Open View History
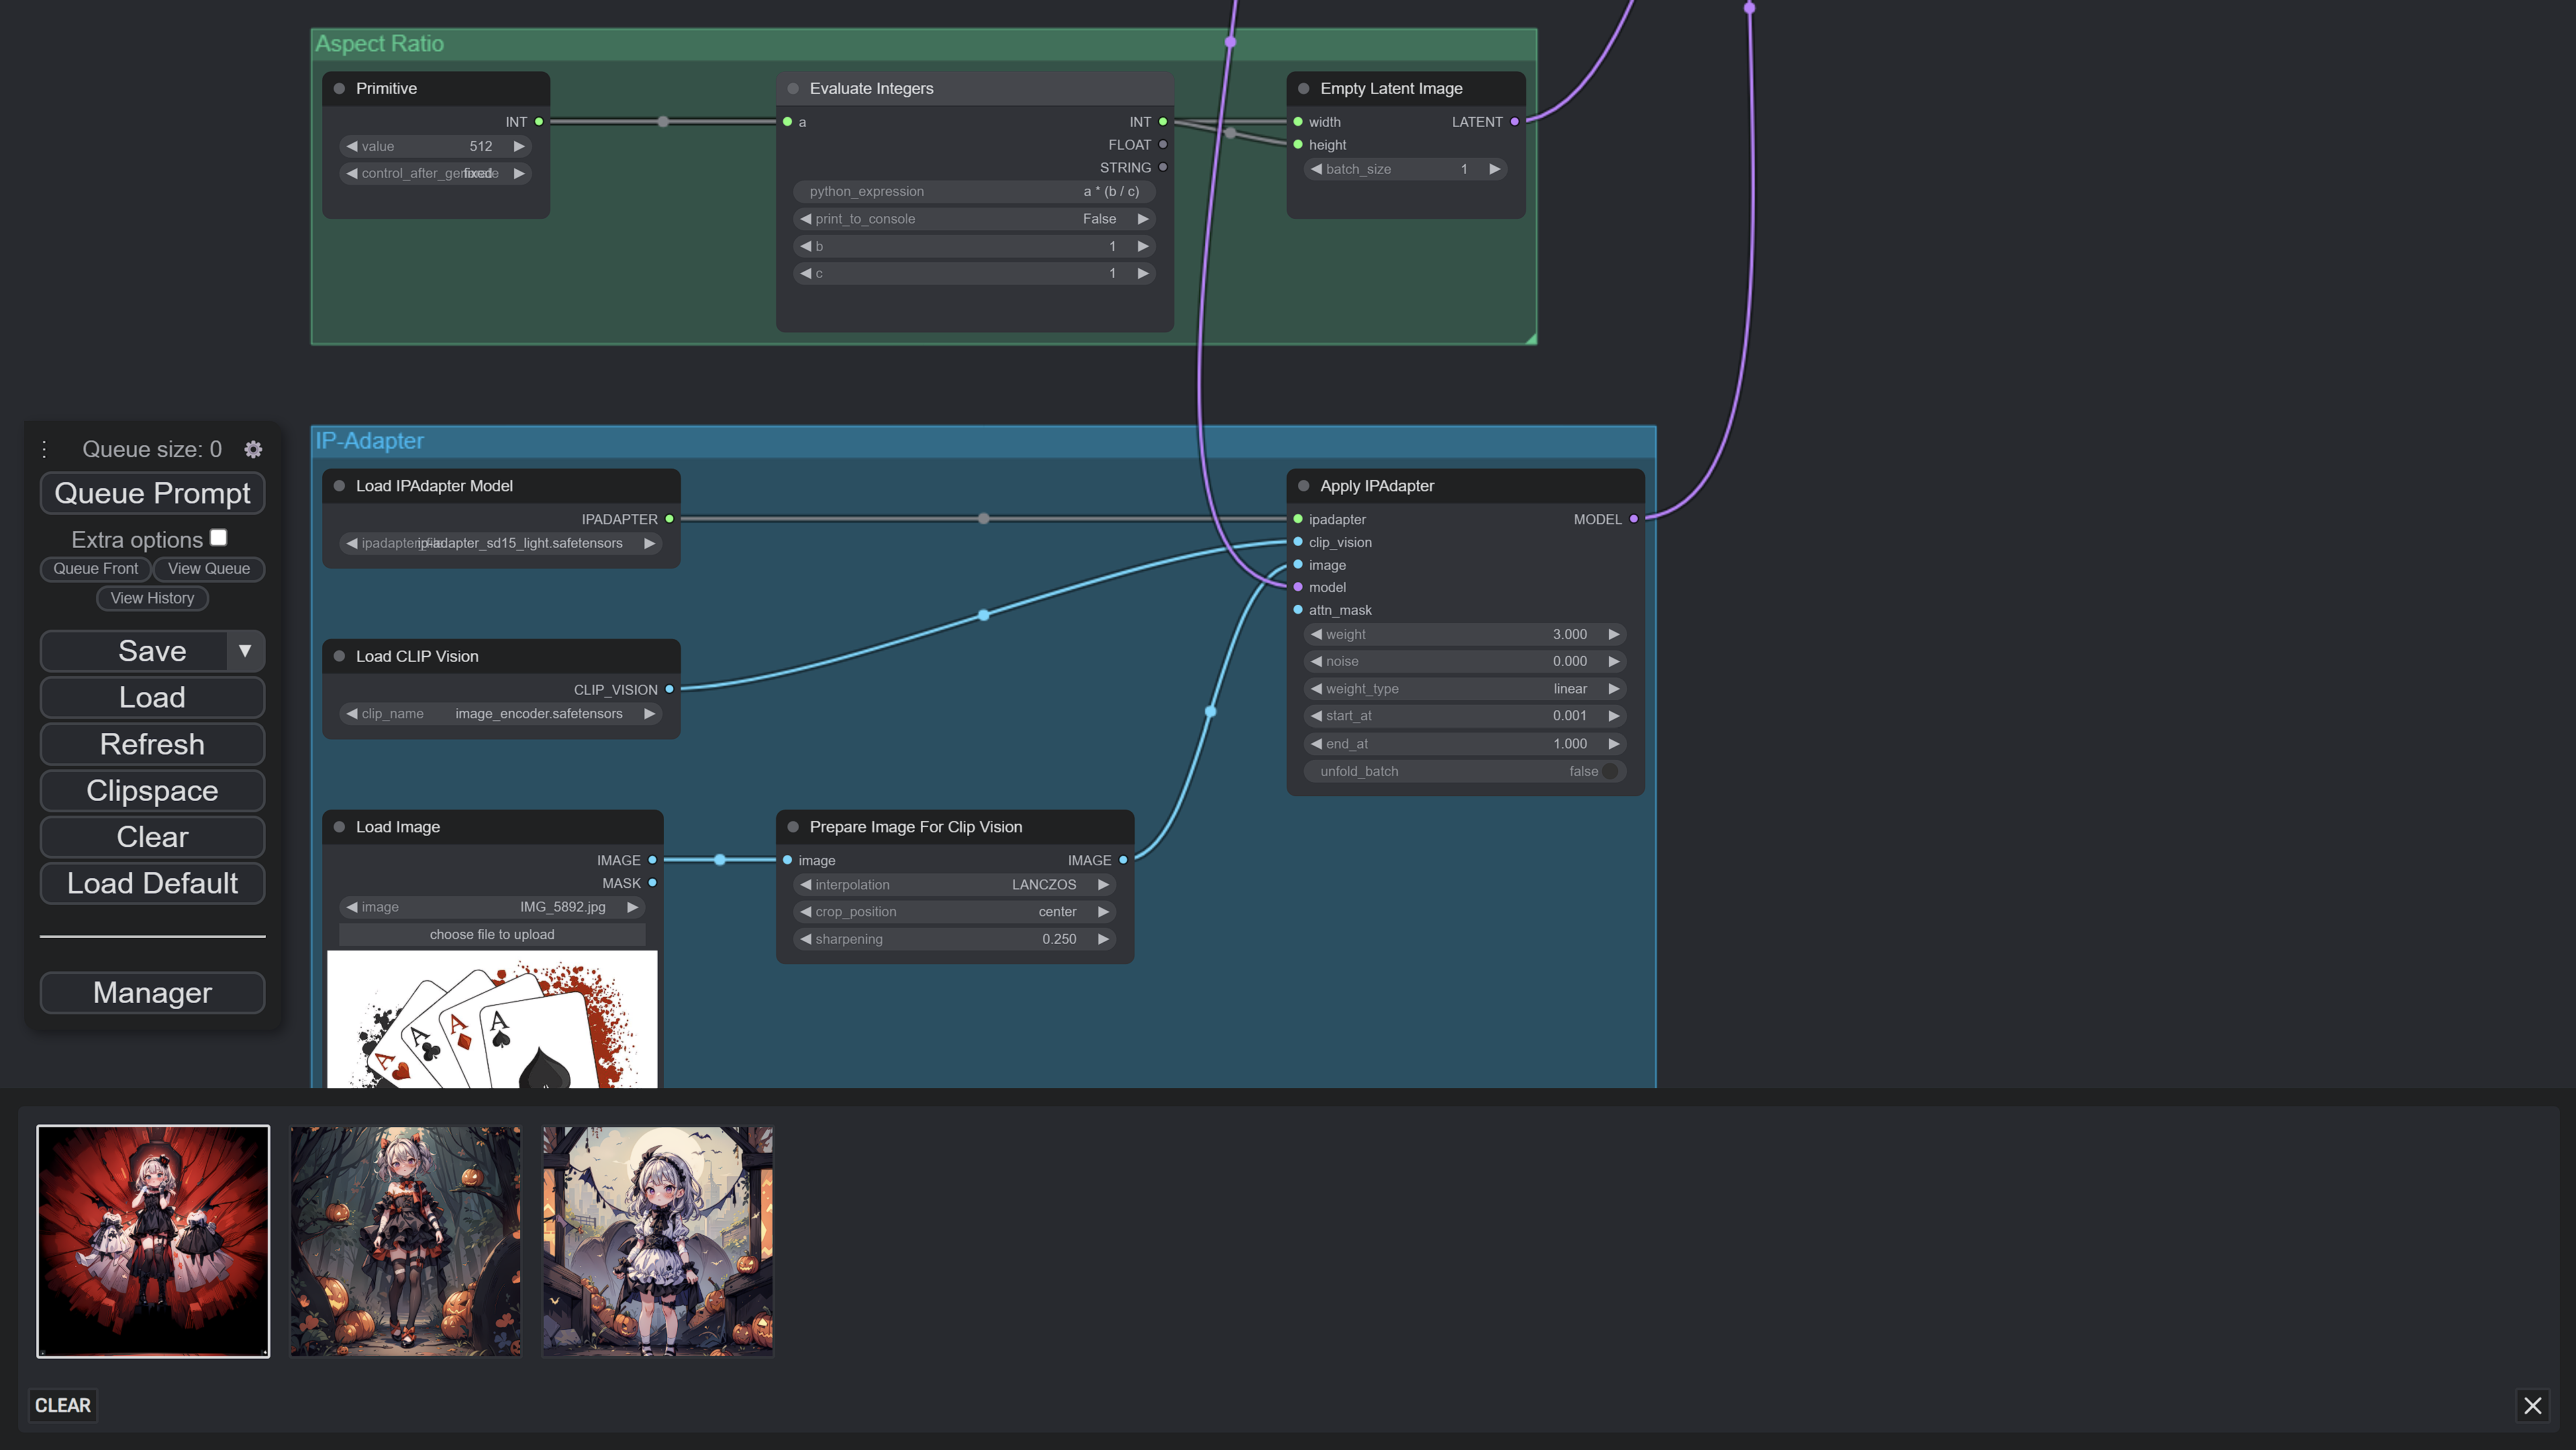2576x1450 pixels. pyautogui.click(x=152, y=598)
